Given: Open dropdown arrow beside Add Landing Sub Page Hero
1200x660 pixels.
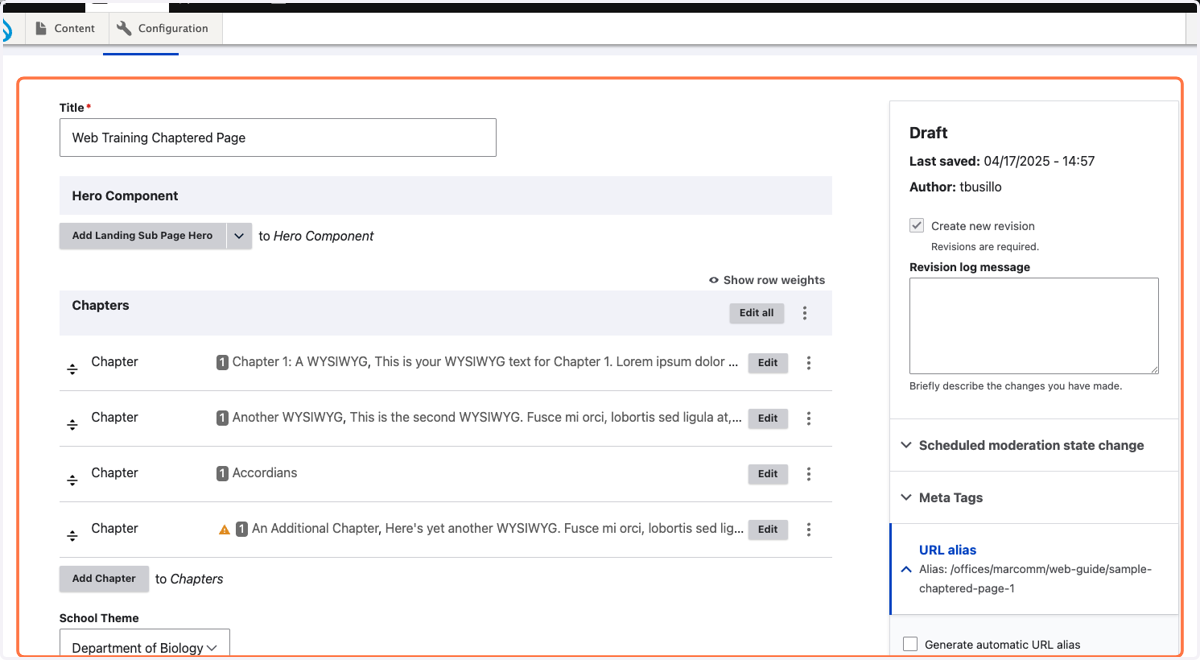Looking at the screenshot, I should (239, 236).
